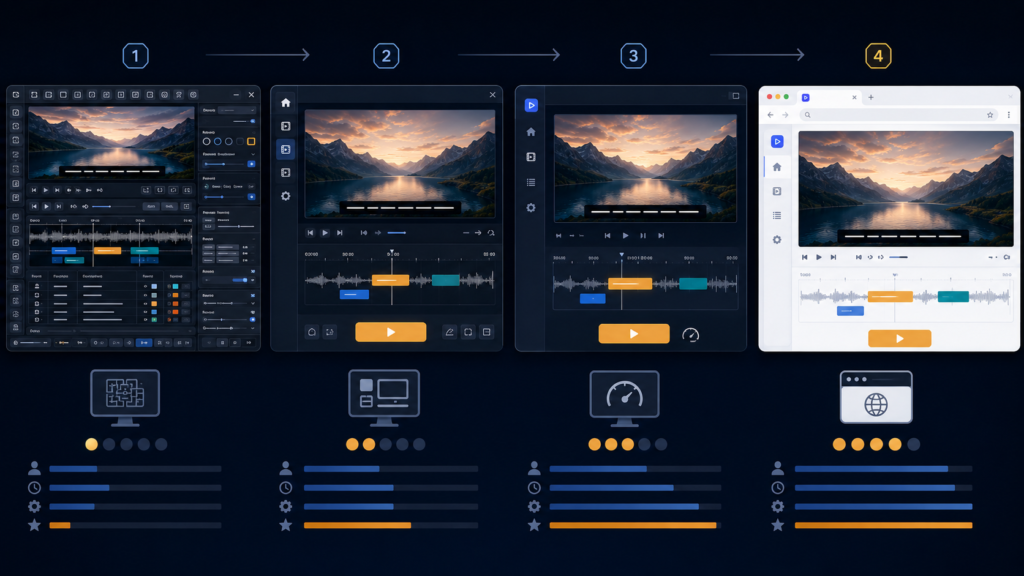Click the blue playhead marker on window 3's timeline
The image size is (1024, 576).
pyautogui.click(x=622, y=255)
